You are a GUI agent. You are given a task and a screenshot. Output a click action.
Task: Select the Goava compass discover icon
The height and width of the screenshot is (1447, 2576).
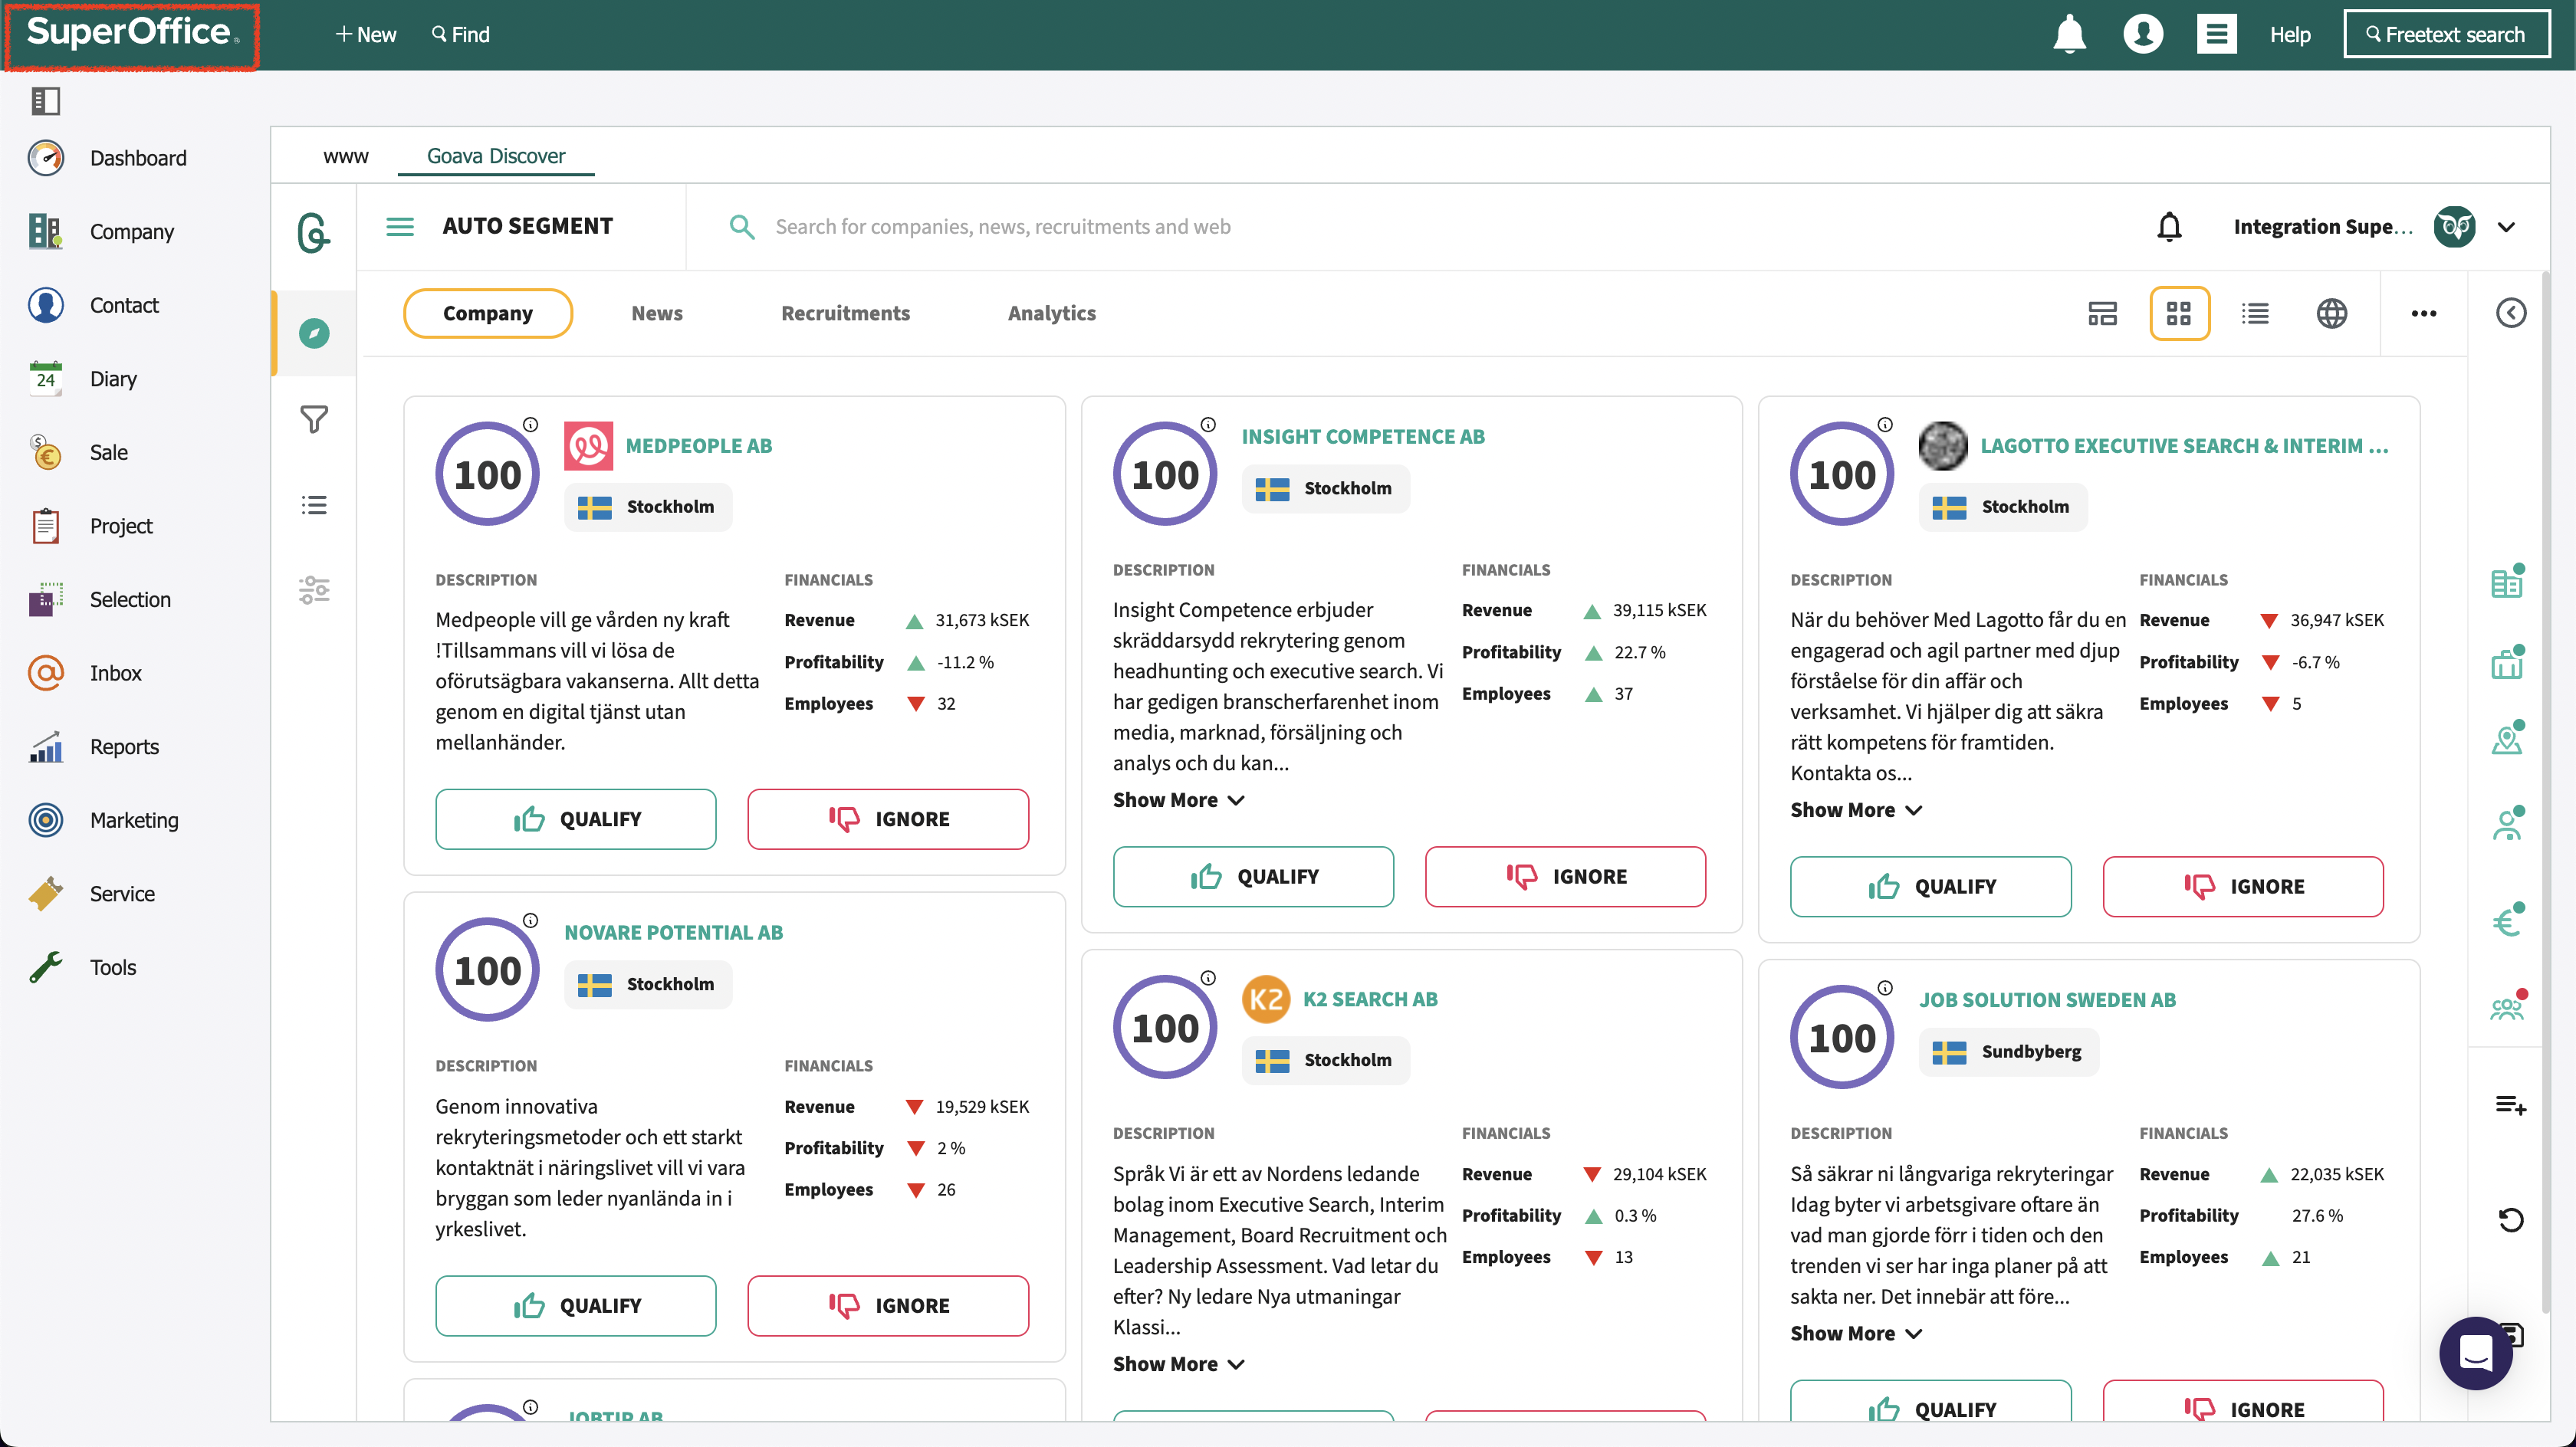(314, 333)
